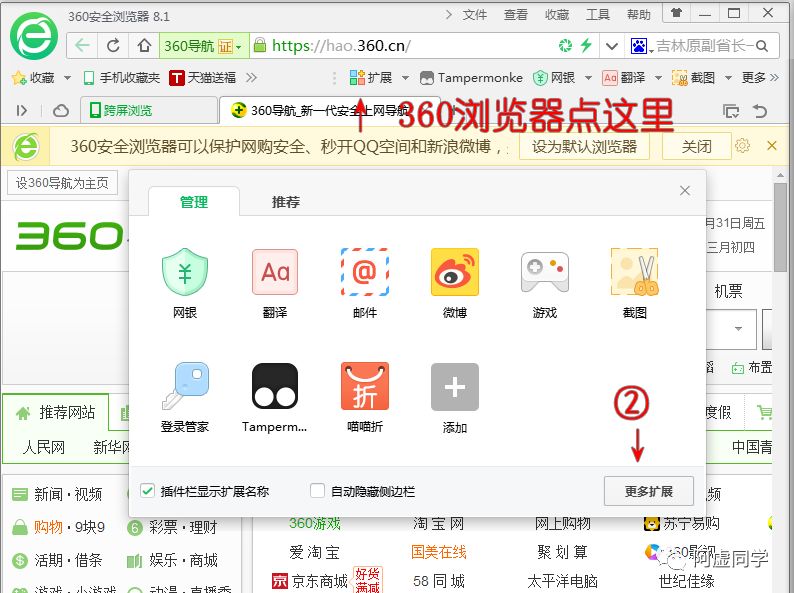Viewport: 794px width, 593px height.
Task: Click 设360导航为主页 button
Action: coord(62,183)
